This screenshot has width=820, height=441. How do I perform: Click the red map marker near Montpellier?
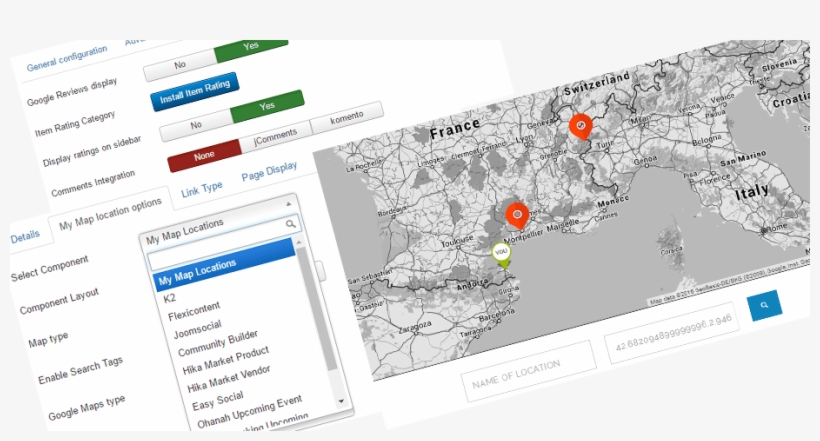[517, 216]
